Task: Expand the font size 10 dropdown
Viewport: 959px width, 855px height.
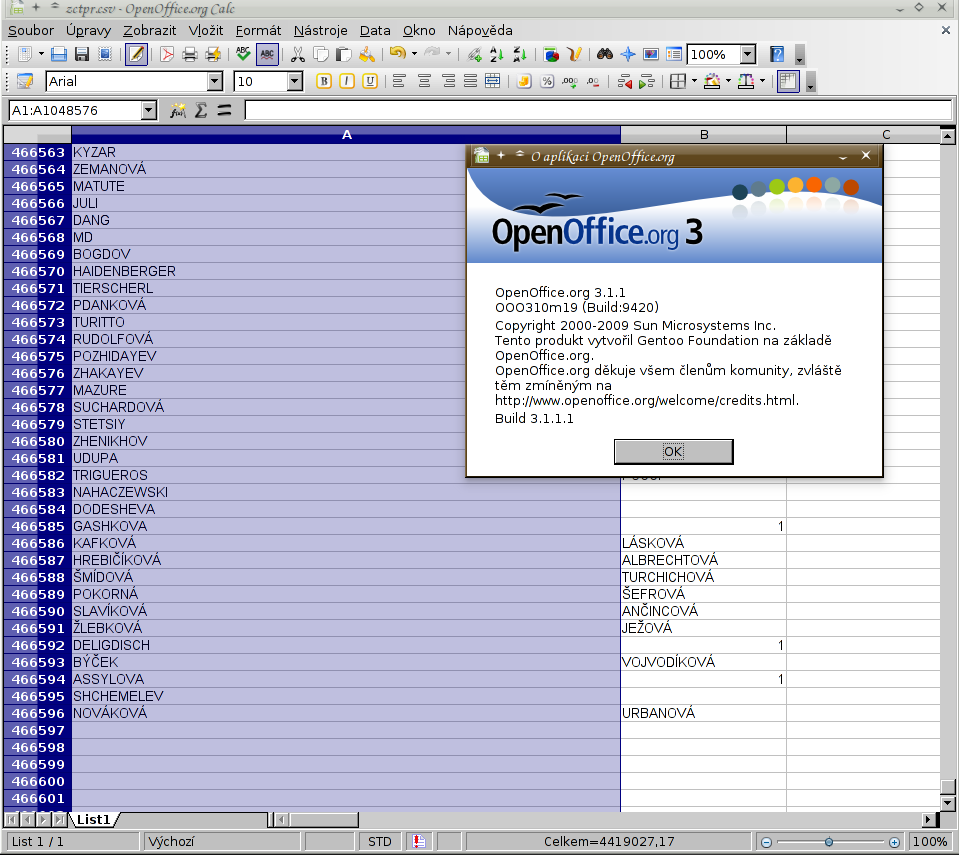Action: click(x=295, y=81)
